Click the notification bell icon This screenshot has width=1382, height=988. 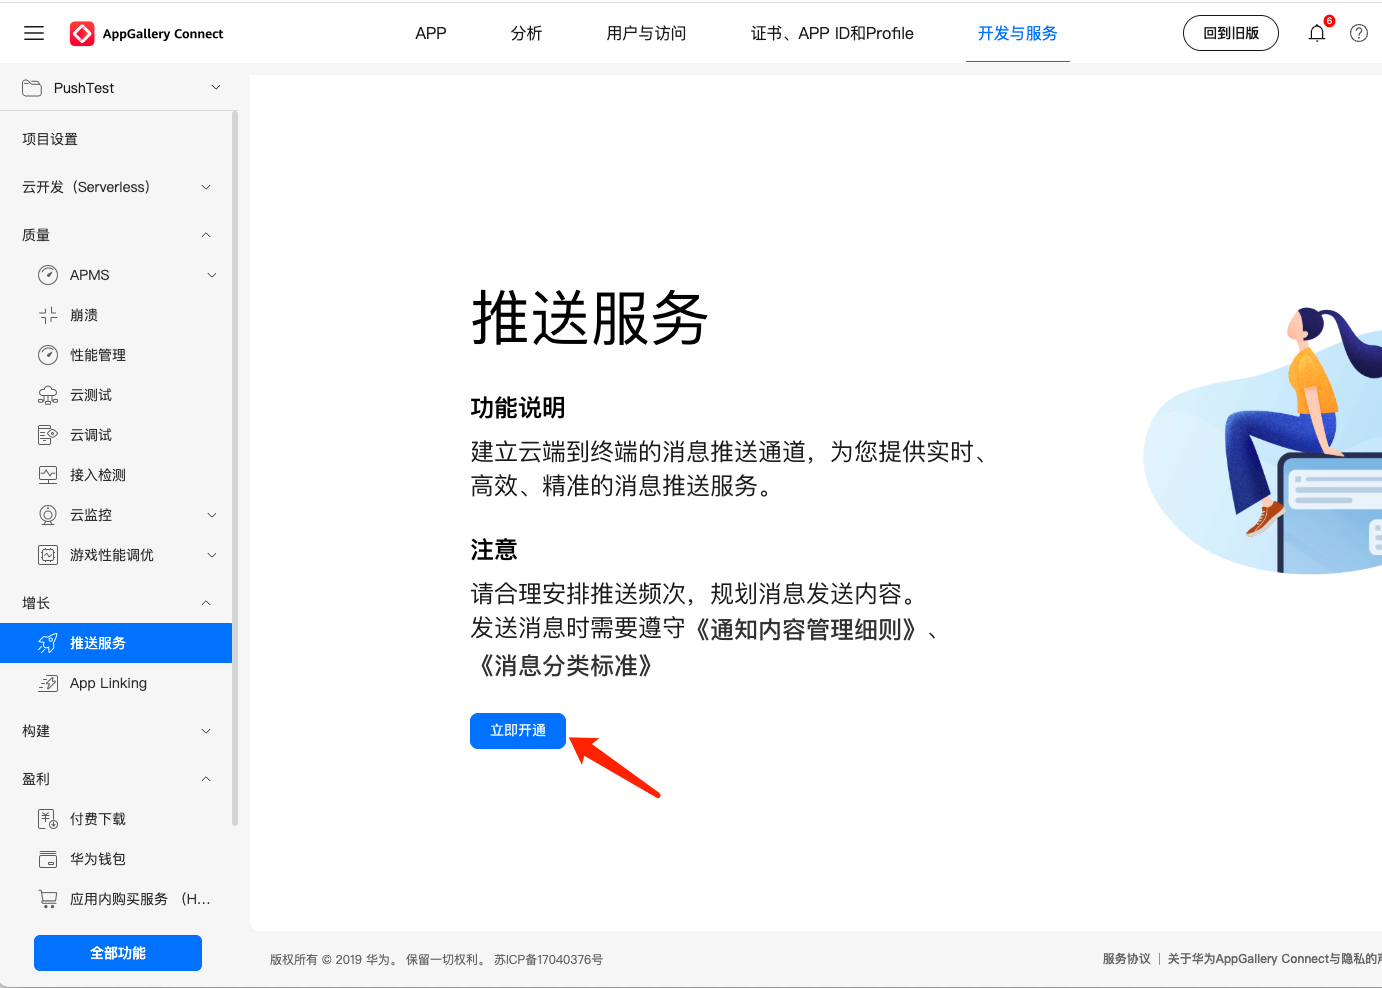[1317, 33]
